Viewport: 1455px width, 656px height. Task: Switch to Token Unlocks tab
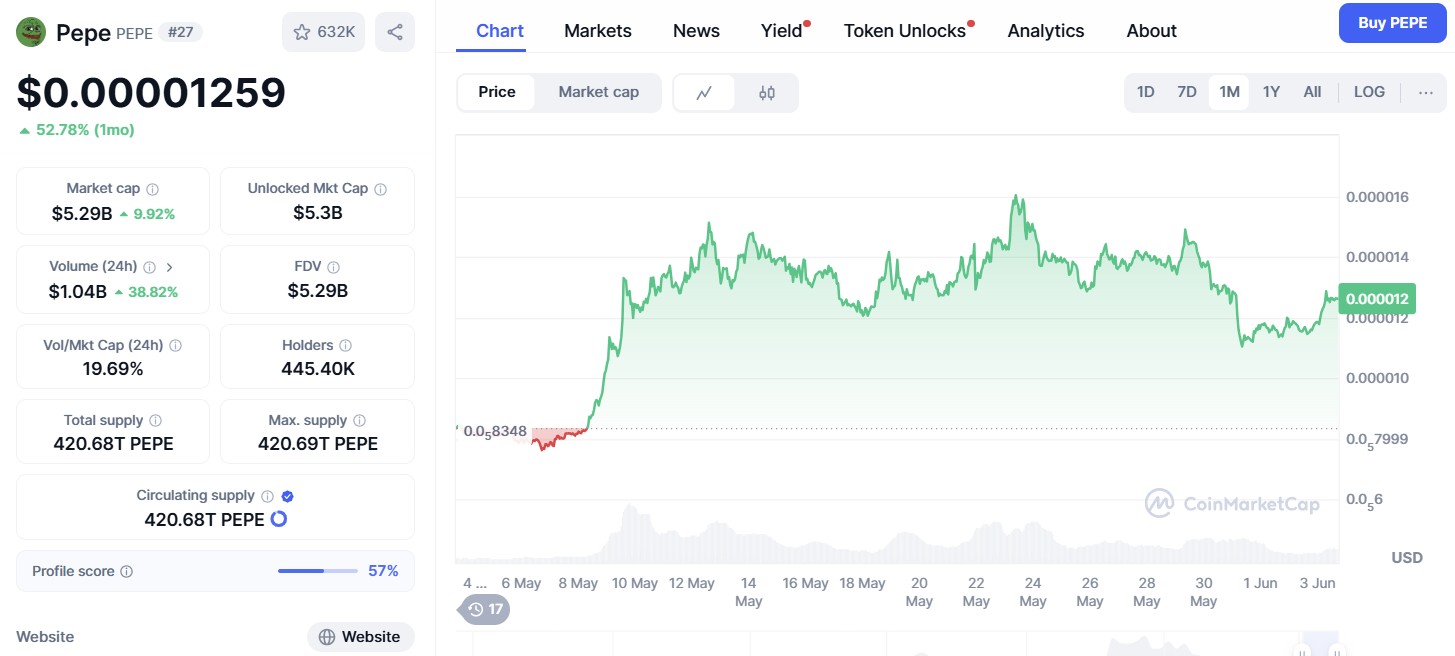tap(904, 31)
